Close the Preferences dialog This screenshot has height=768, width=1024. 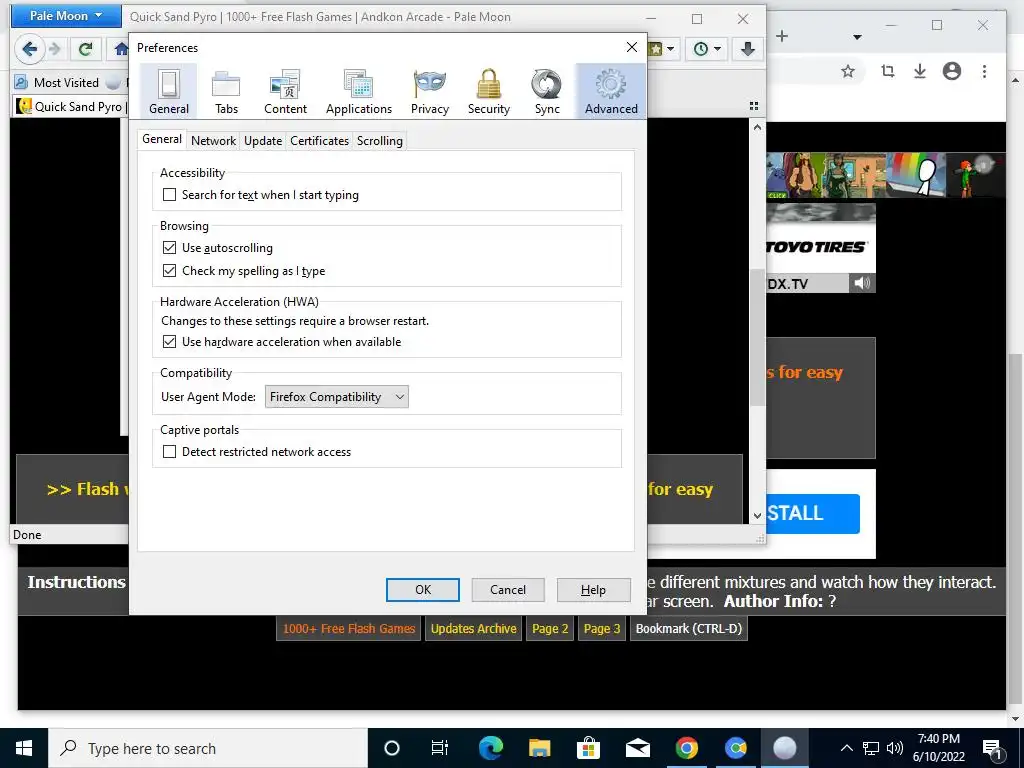pos(632,47)
